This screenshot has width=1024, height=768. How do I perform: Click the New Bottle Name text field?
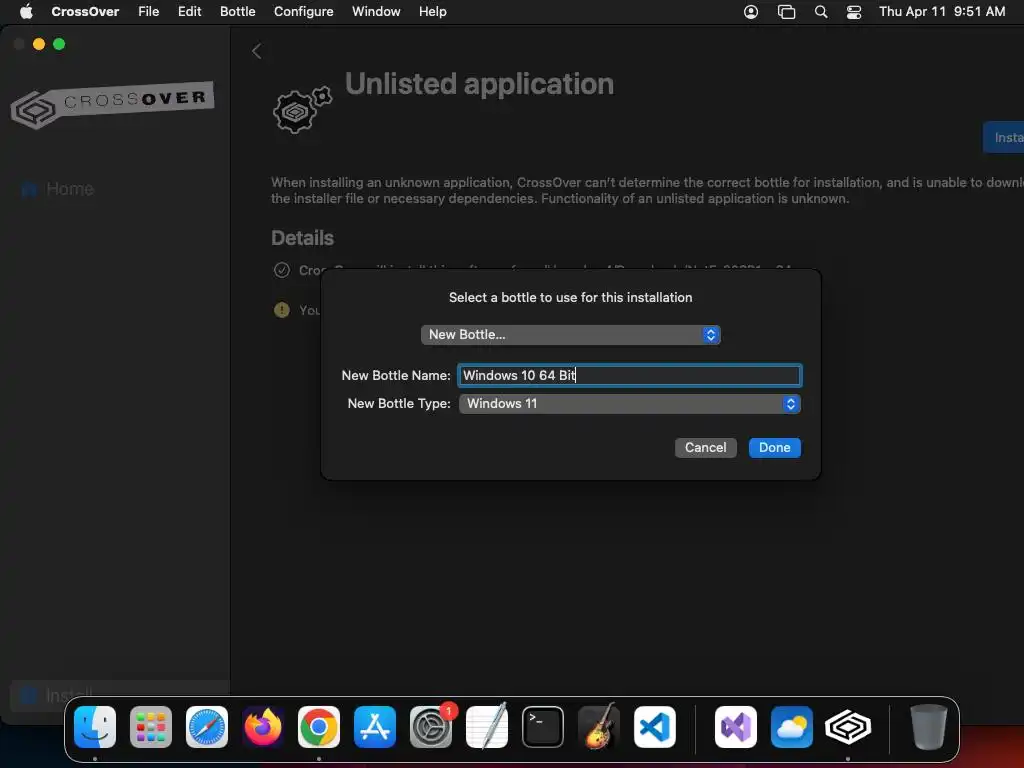click(630, 375)
